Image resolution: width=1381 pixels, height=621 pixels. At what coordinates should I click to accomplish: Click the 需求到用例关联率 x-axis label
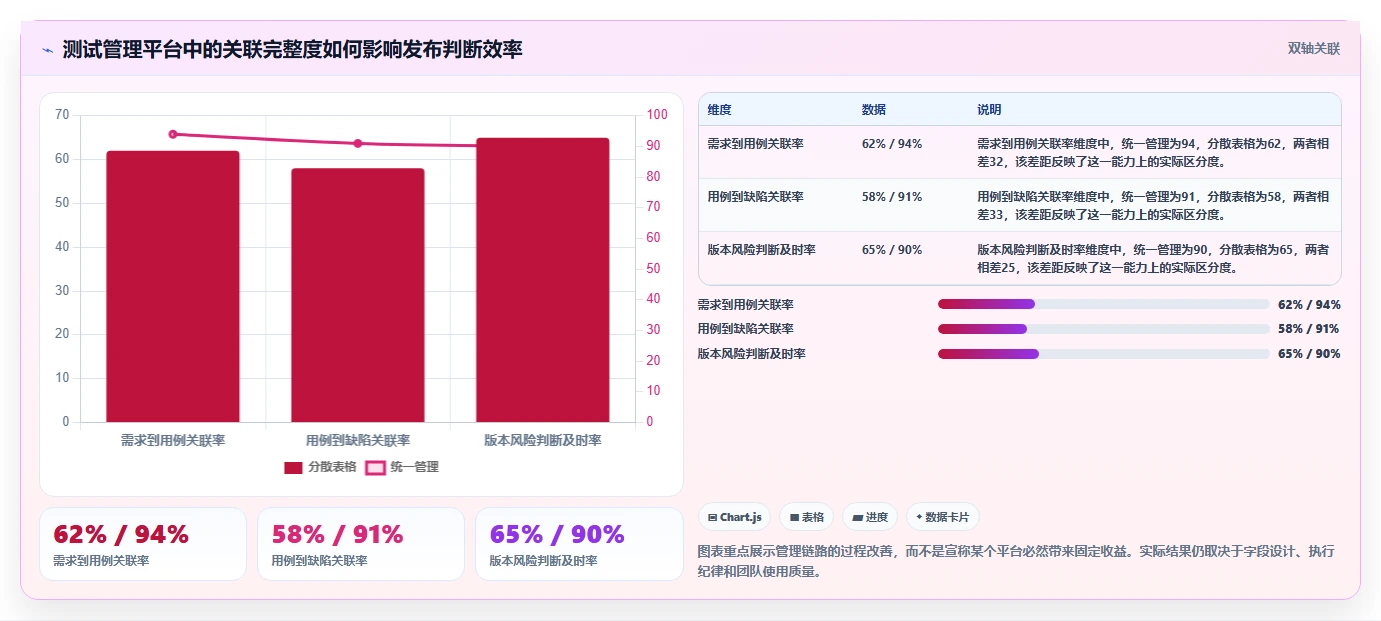point(173,440)
